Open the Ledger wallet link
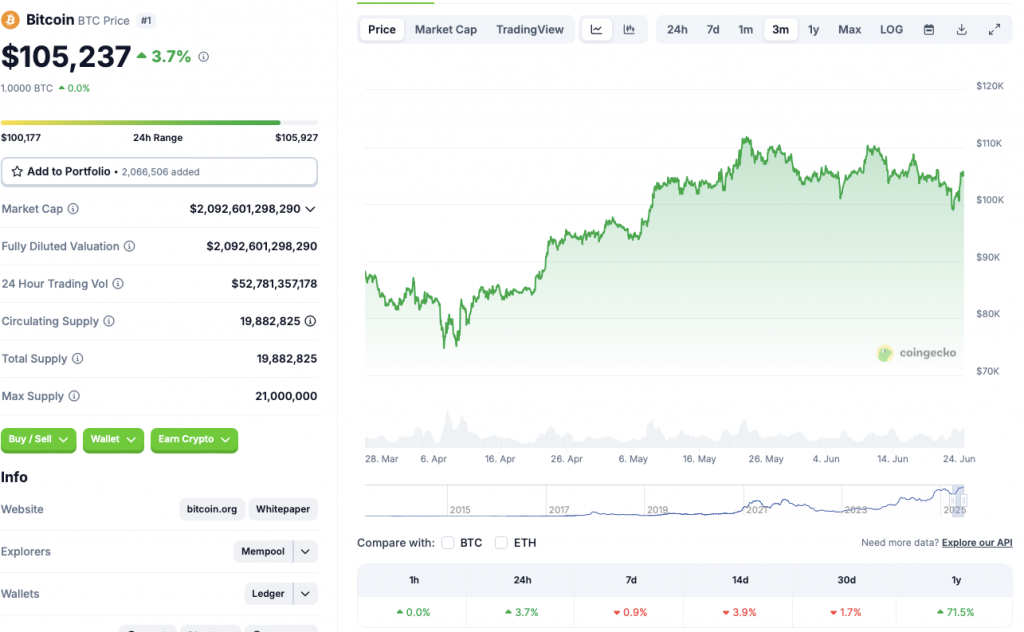 (x=268, y=594)
